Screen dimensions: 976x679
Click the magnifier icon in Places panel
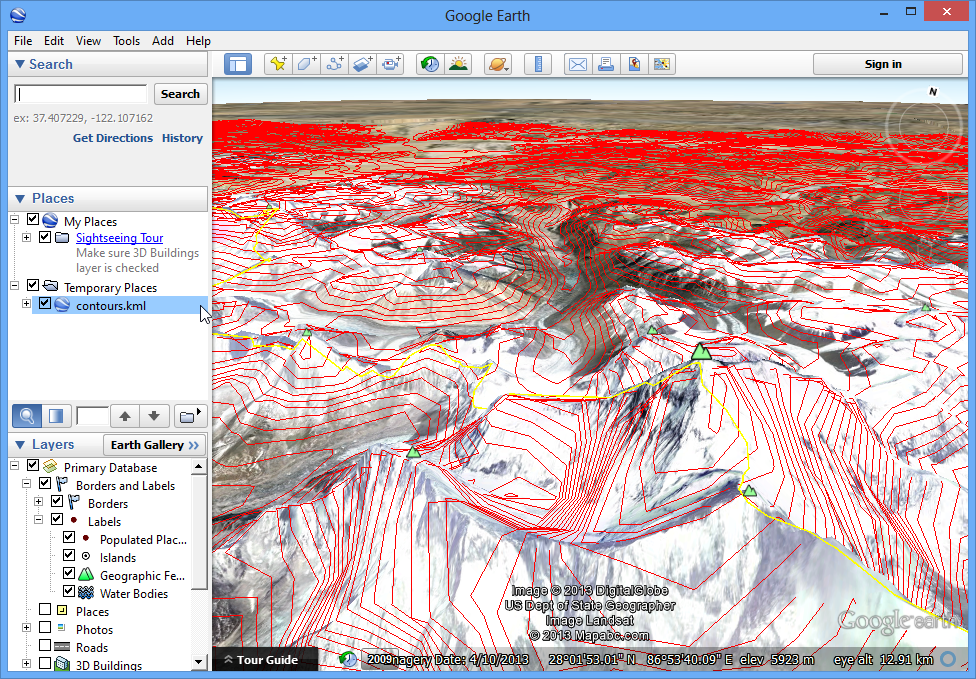coord(27,416)
